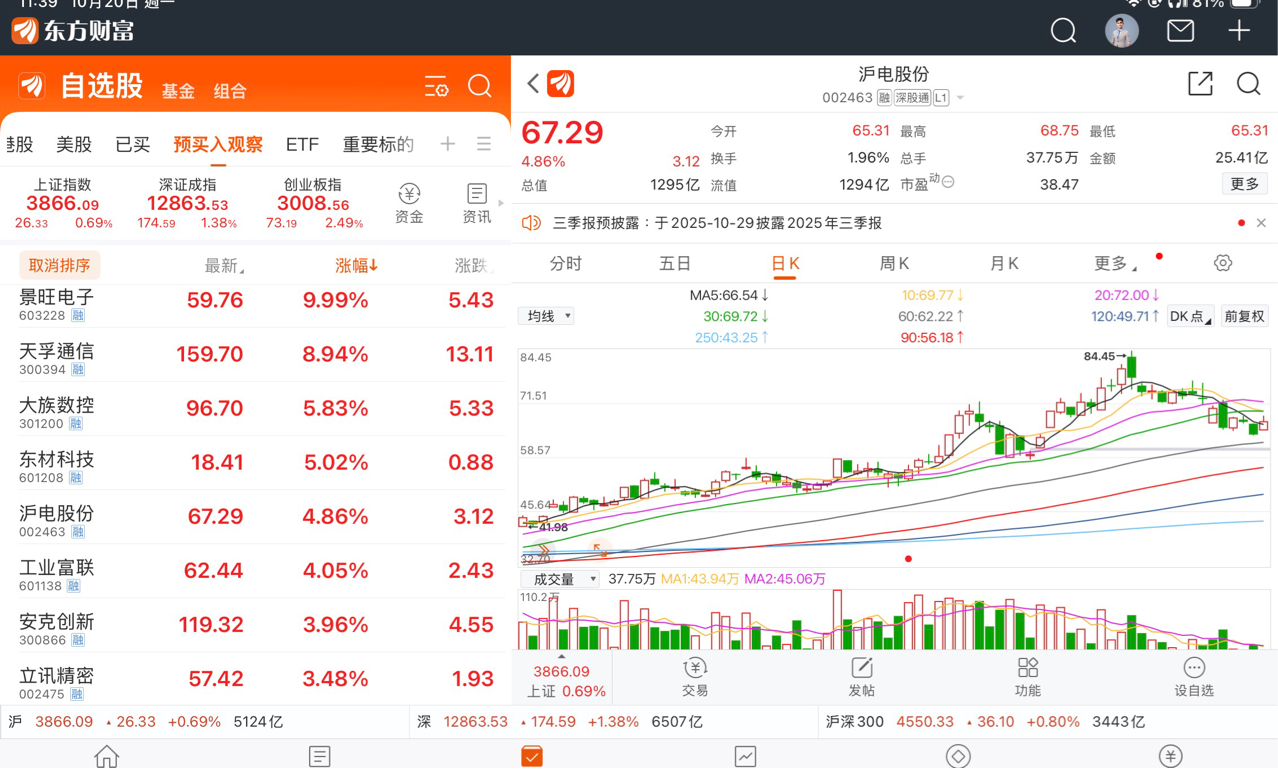Open yuan account bottom navigation icon
This screenshot has width=1278, height=769.
(x=1171, y=756)
